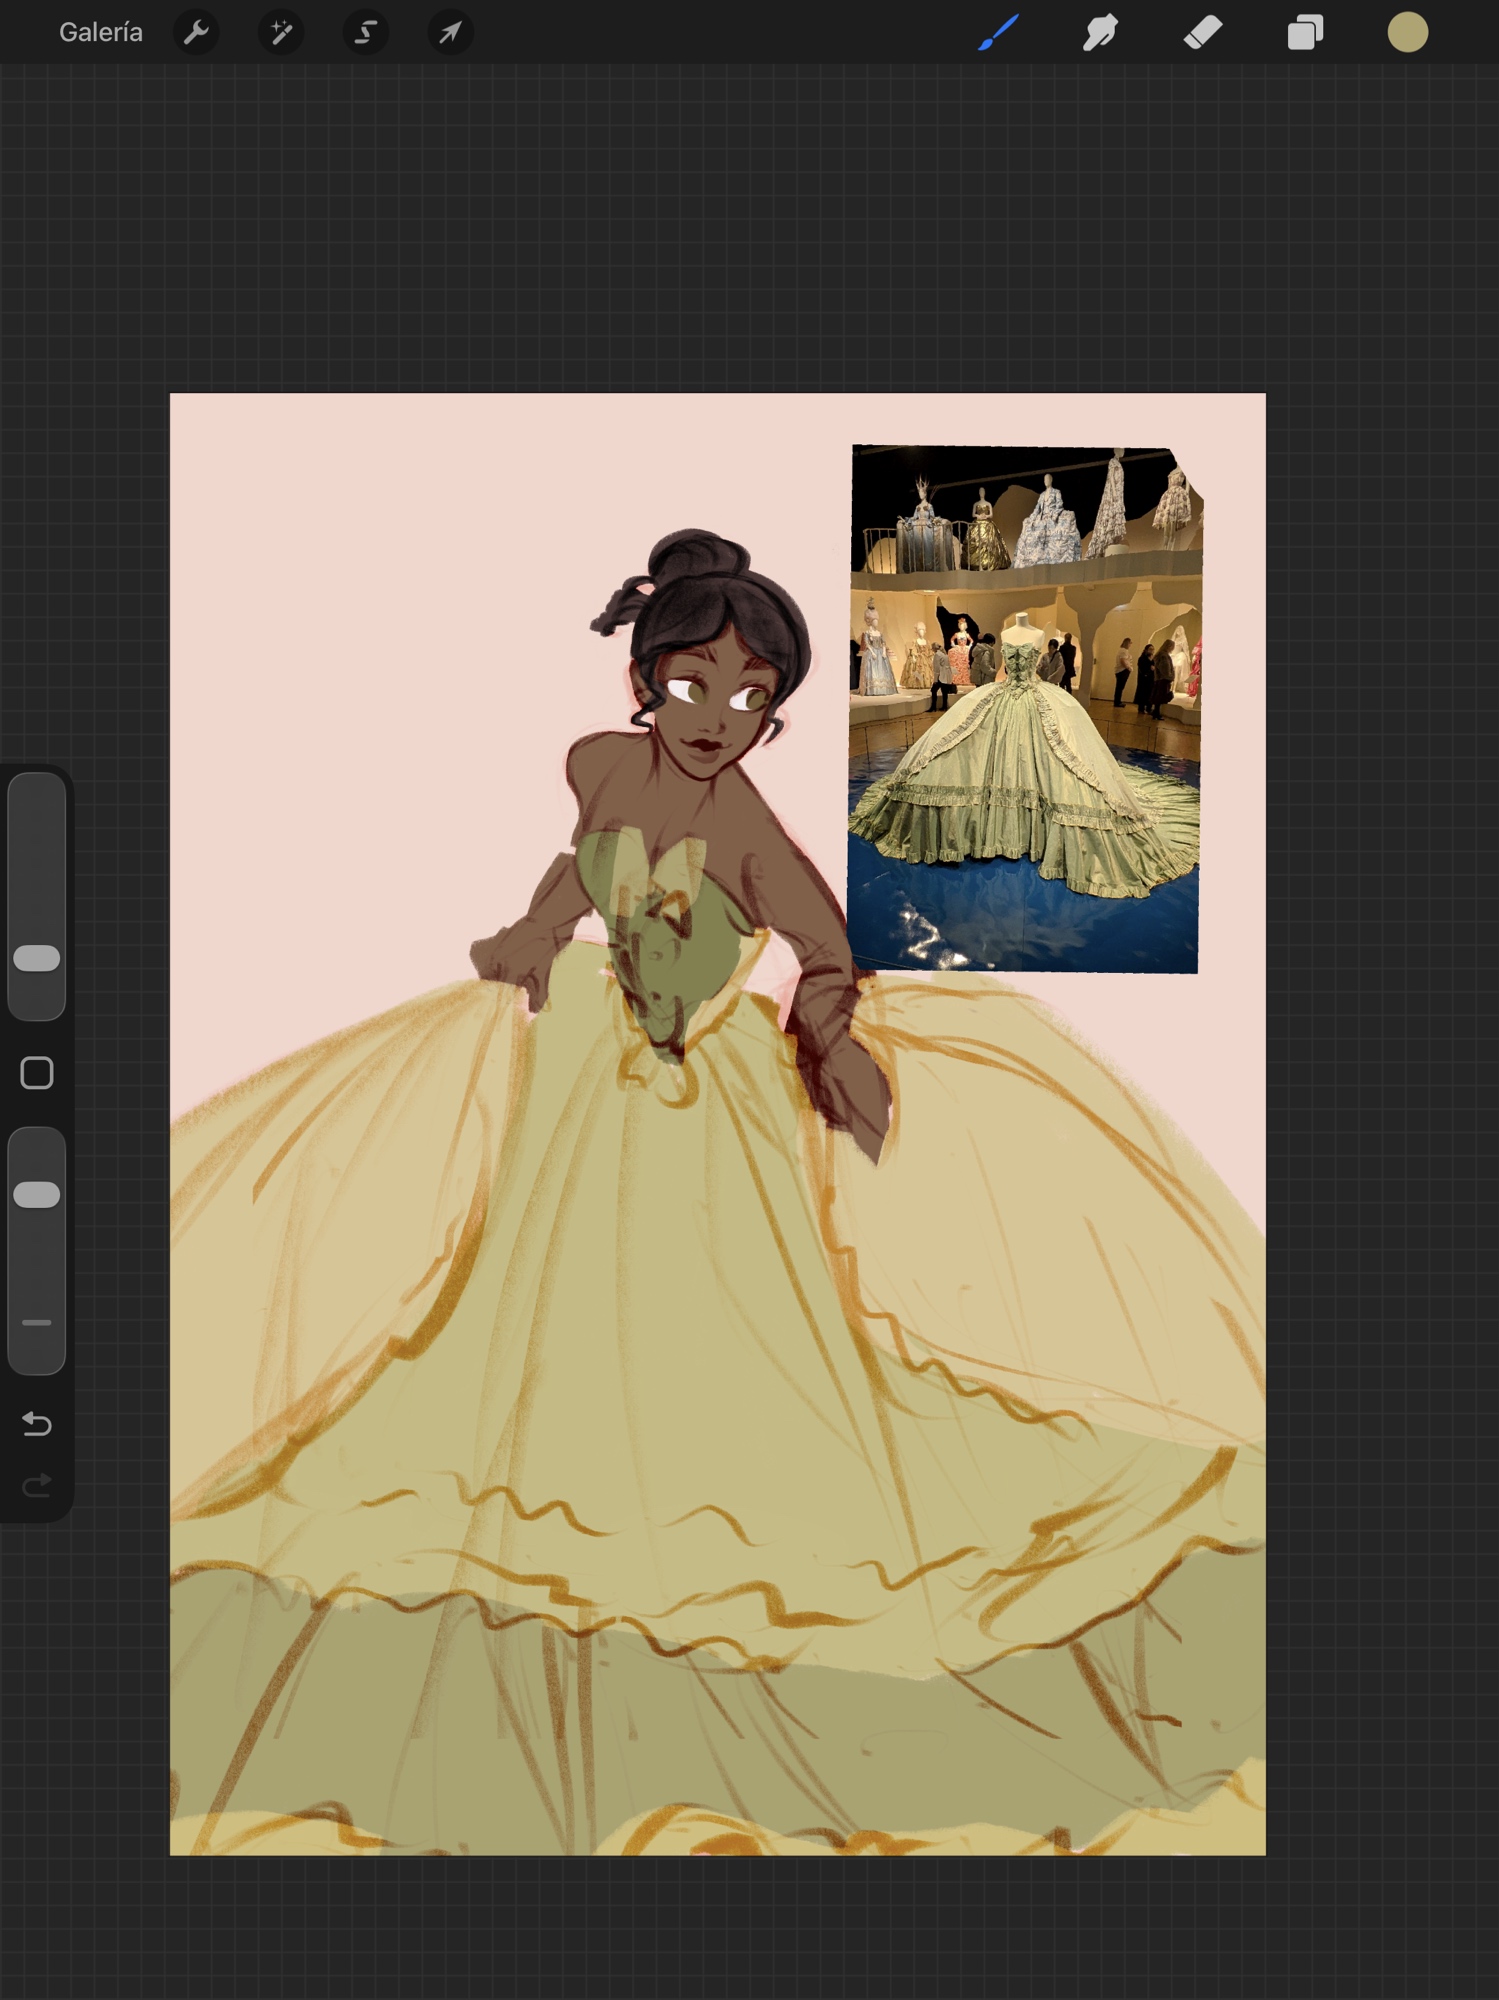Image resolution: width=1499 pixels, height=2000 pixels.
Task: Redo the undone action
Action: [x=37, y=1486]
